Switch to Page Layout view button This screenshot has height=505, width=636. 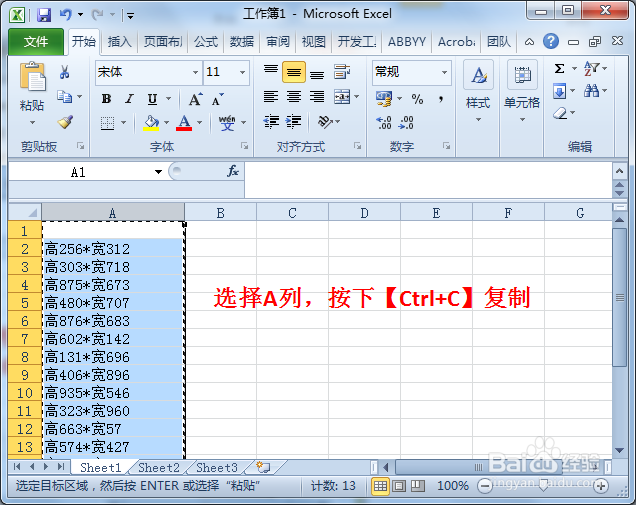[x=399, y=486]
